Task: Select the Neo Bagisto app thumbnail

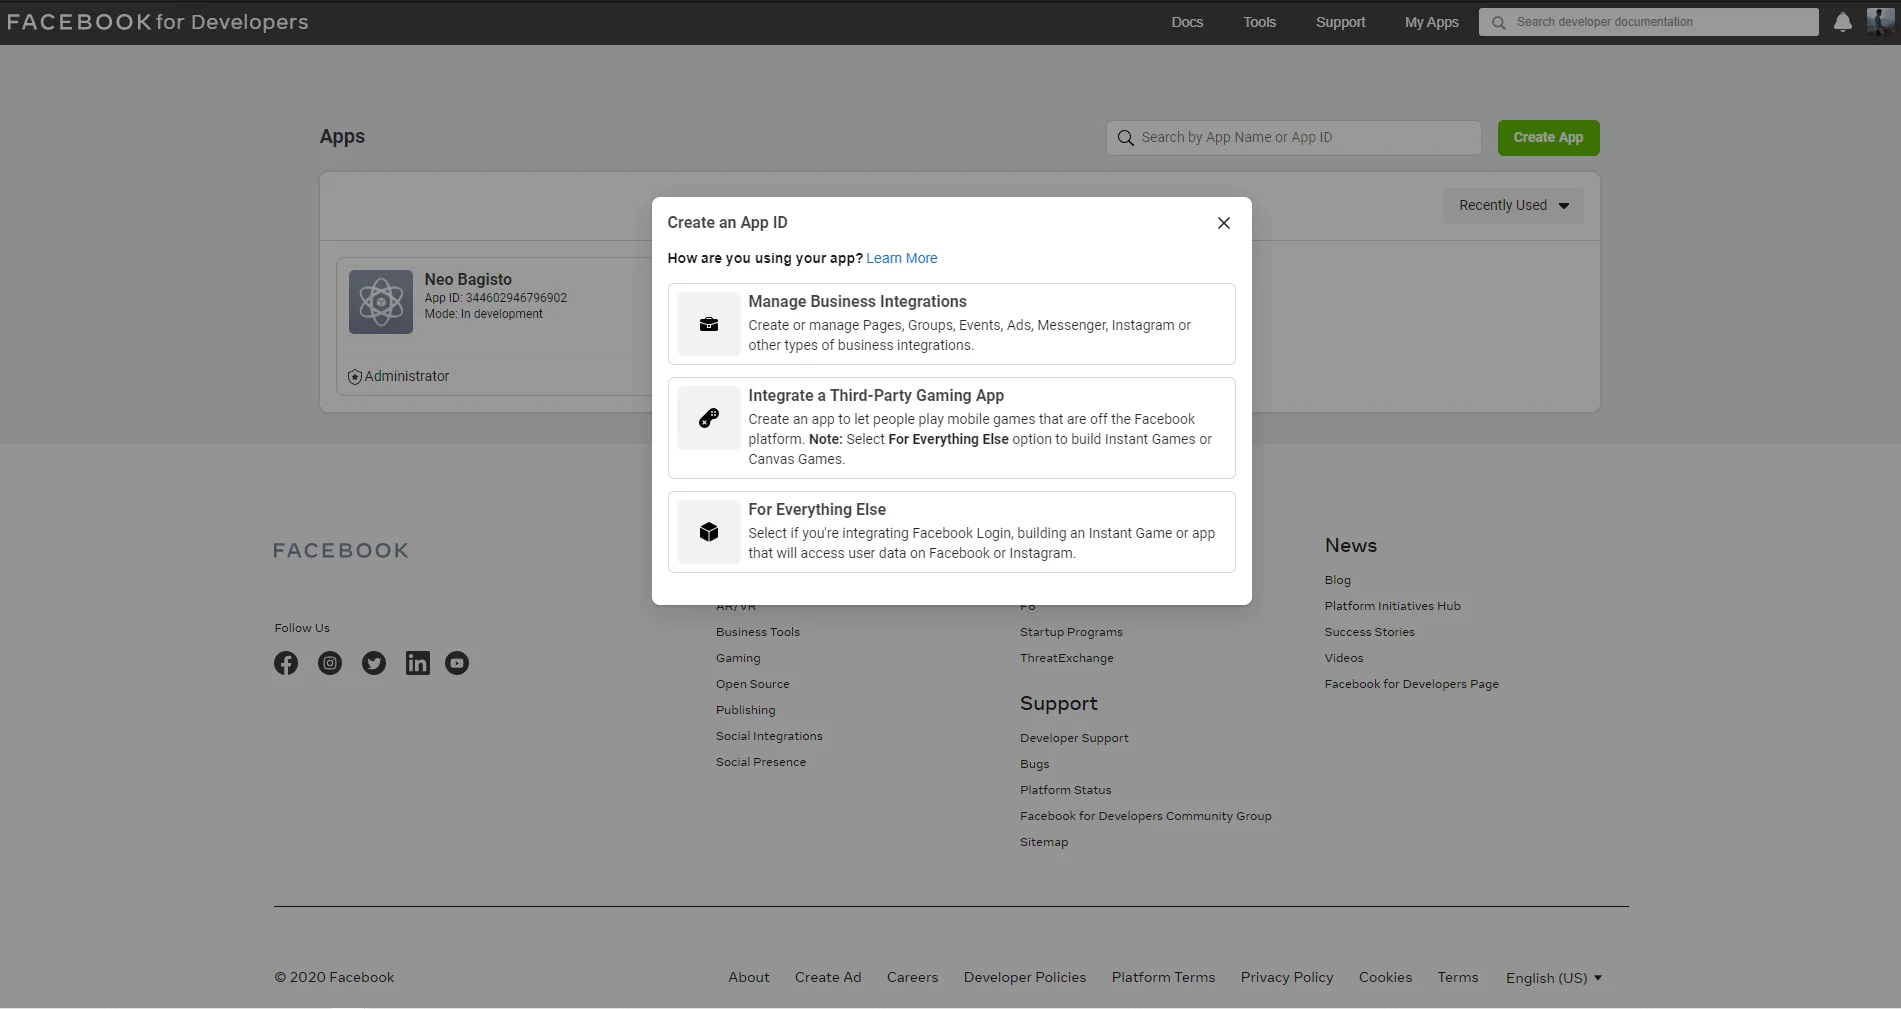Action: pyautogui.click(x=380, y=302)
